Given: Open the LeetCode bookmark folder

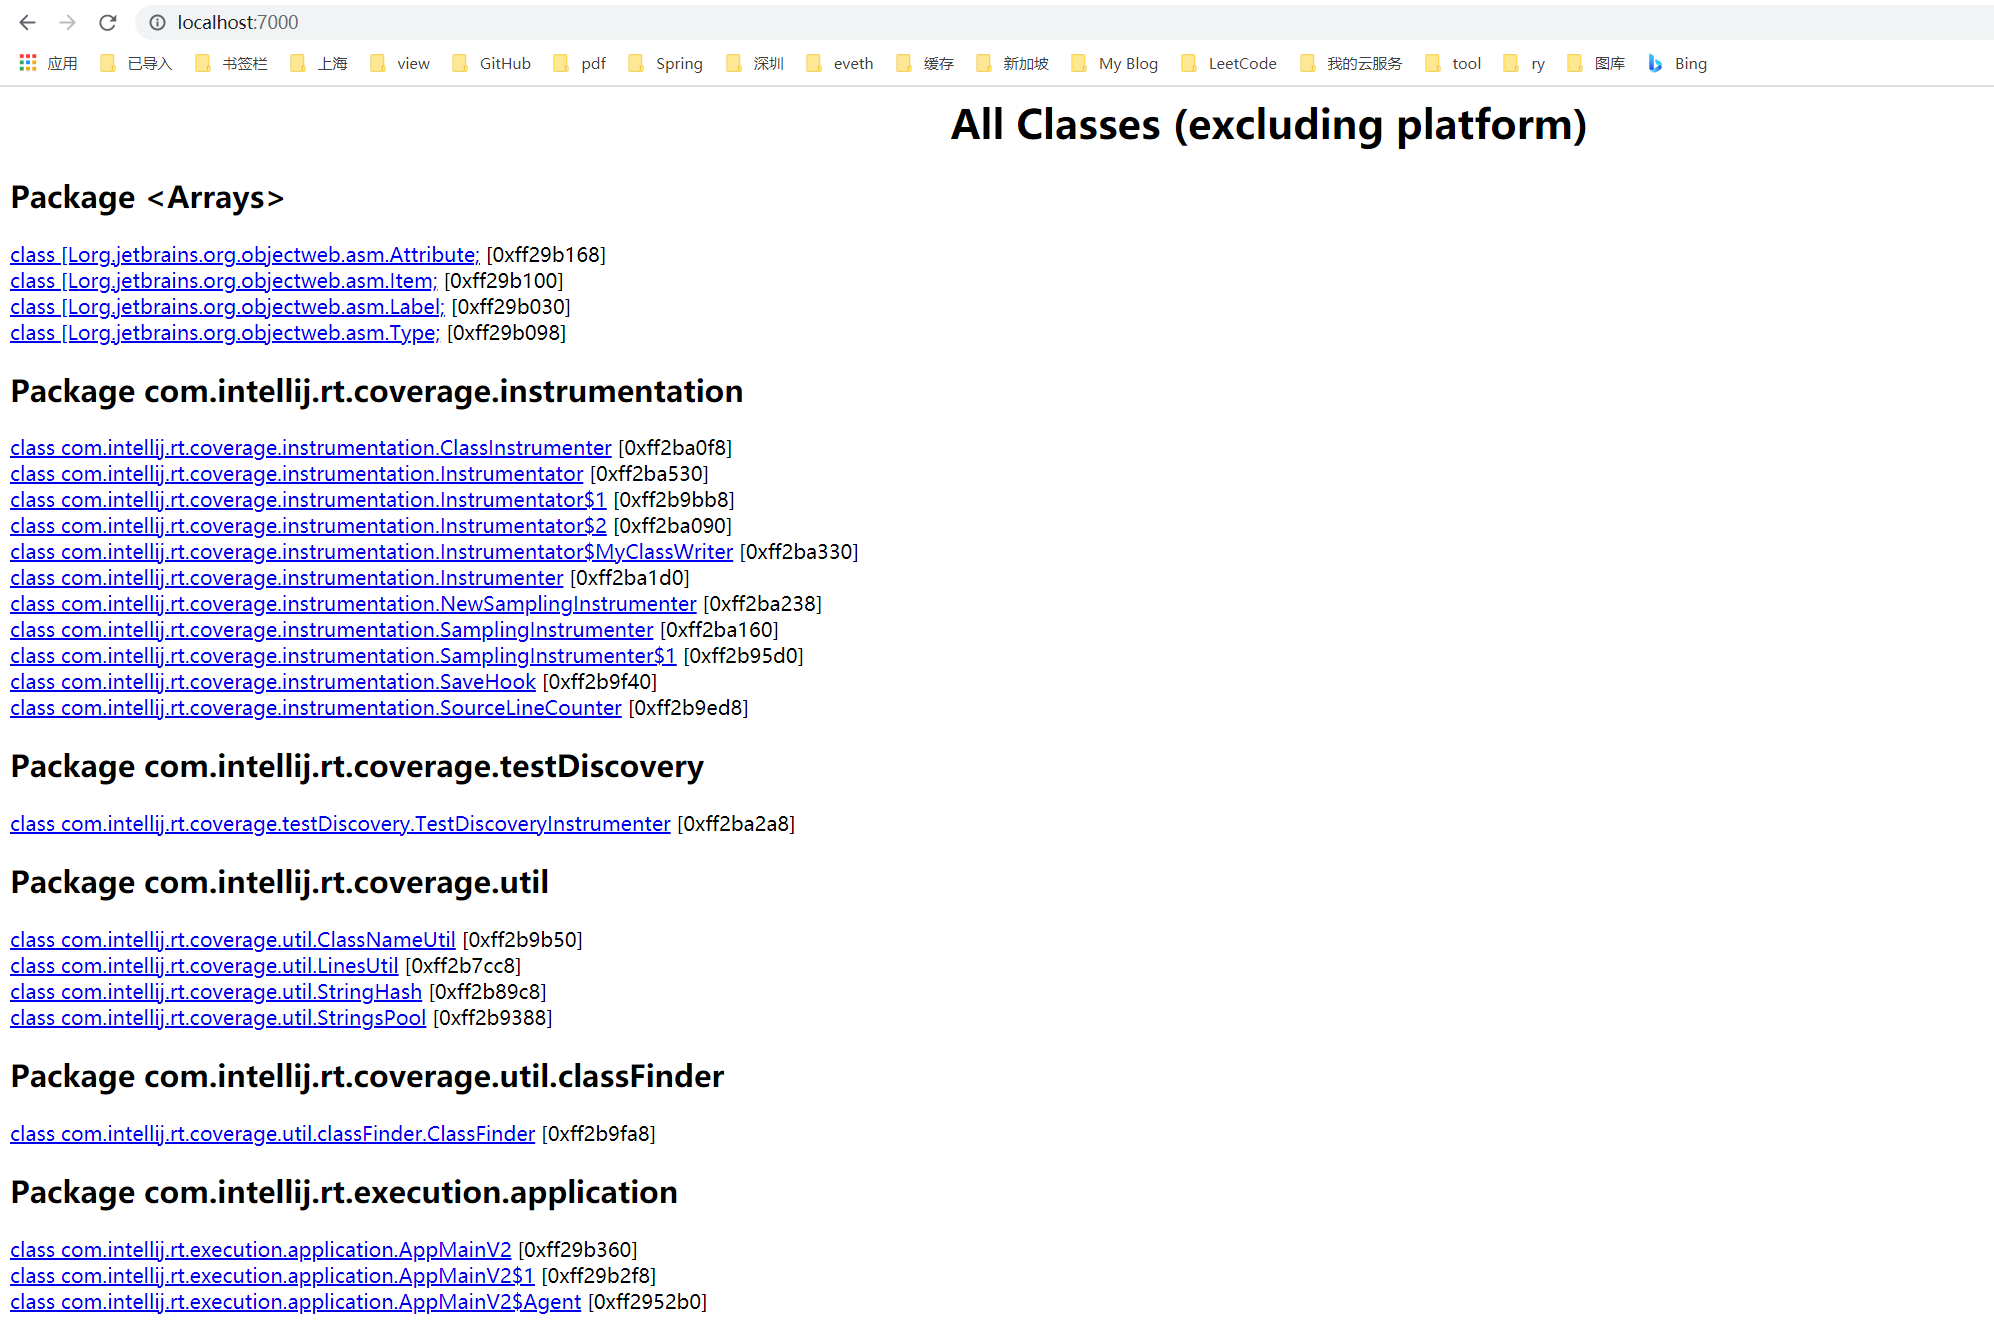Looking at the screenshot, I should (1229, 63).
